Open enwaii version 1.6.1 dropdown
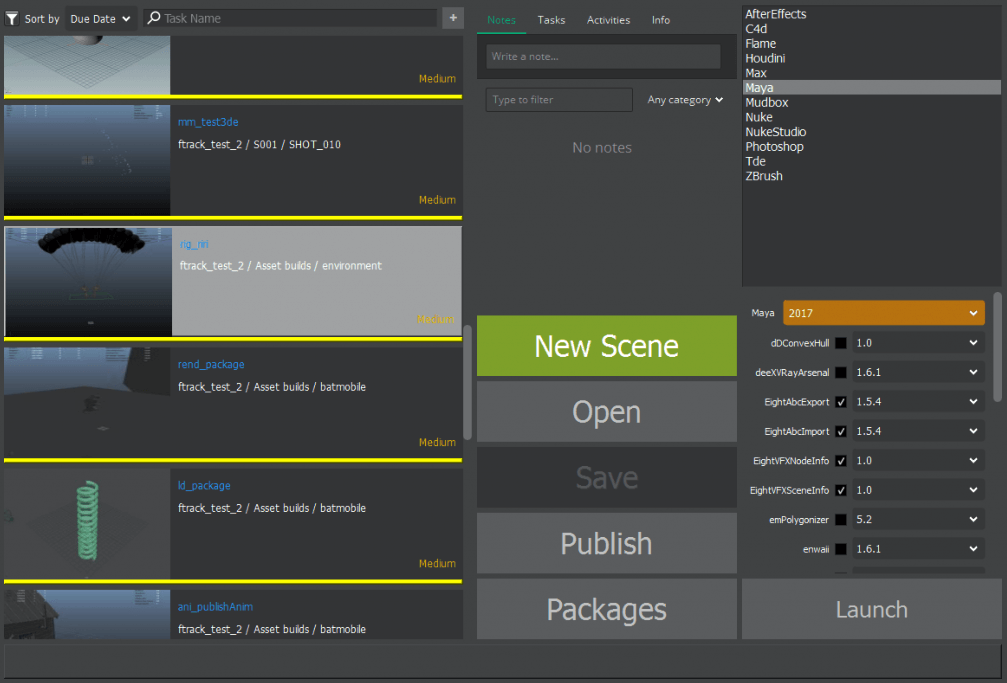The width and height of the screenshot is (1007, 683). (x=918, y=549)
